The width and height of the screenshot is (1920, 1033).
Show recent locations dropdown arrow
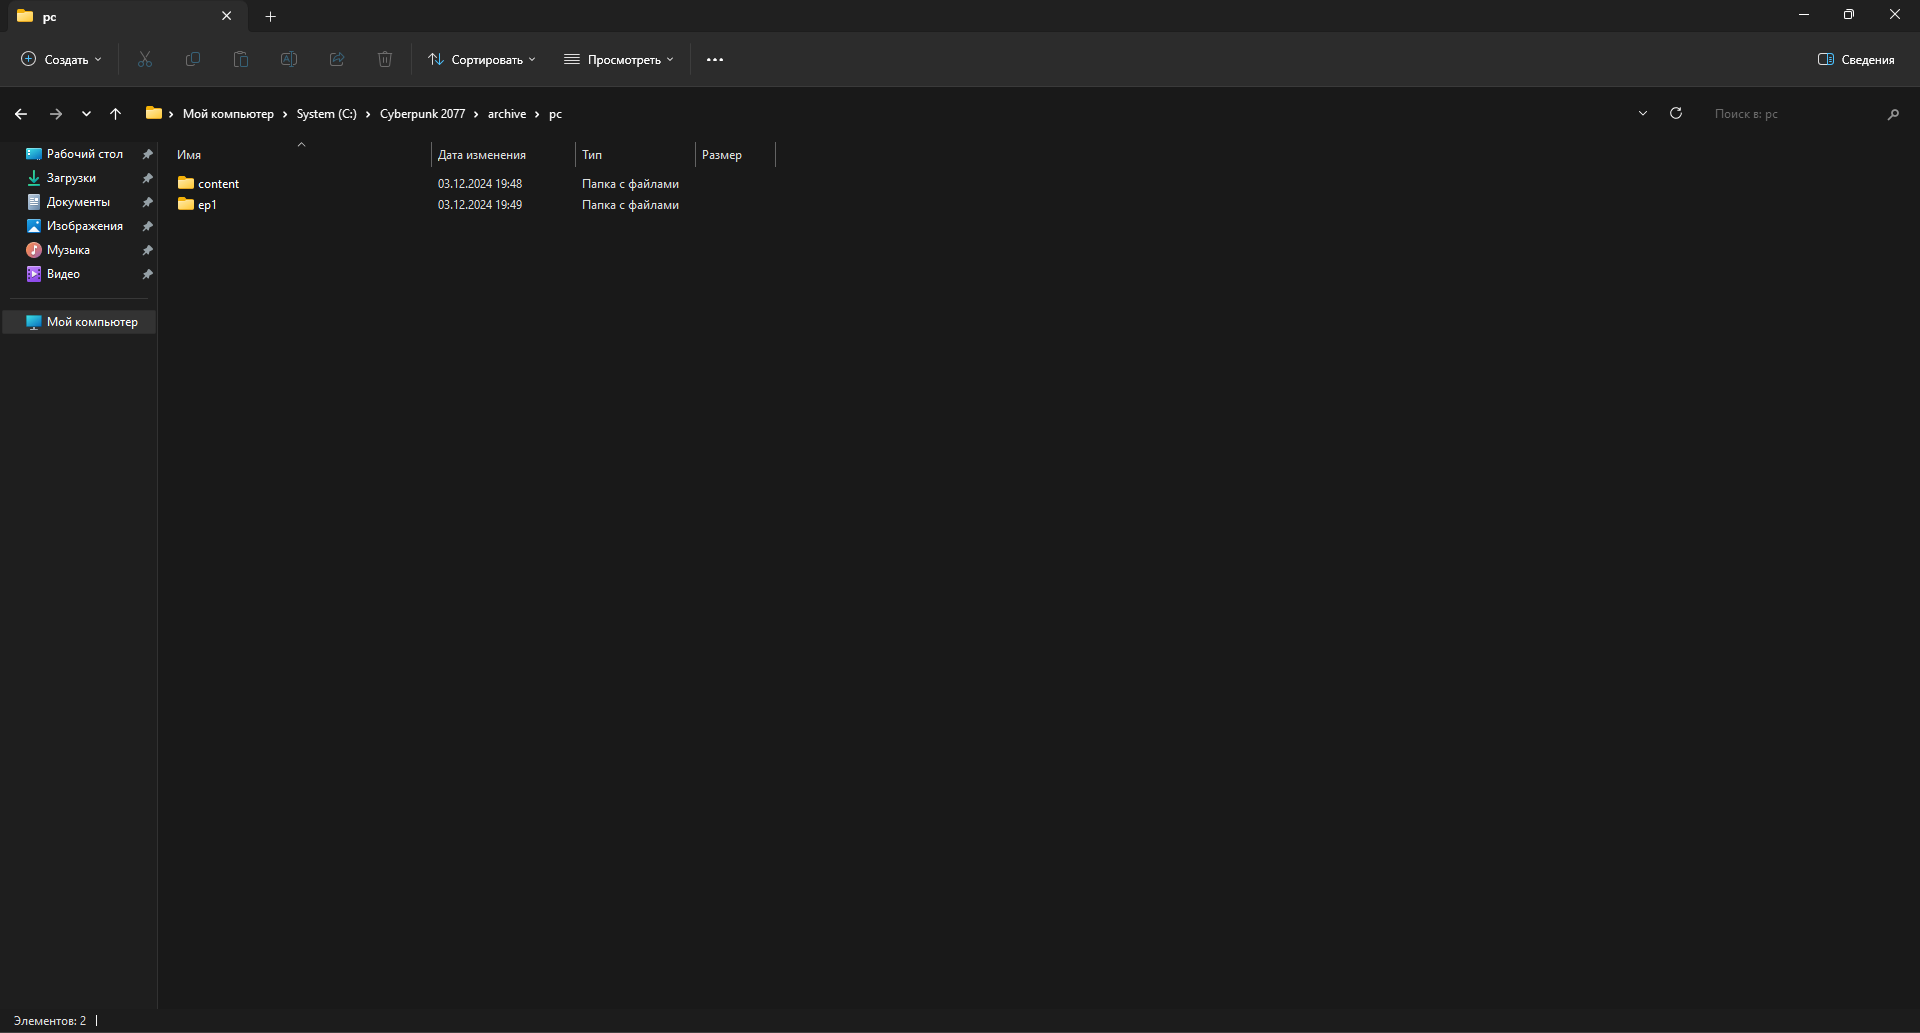(x=87, y=114)
